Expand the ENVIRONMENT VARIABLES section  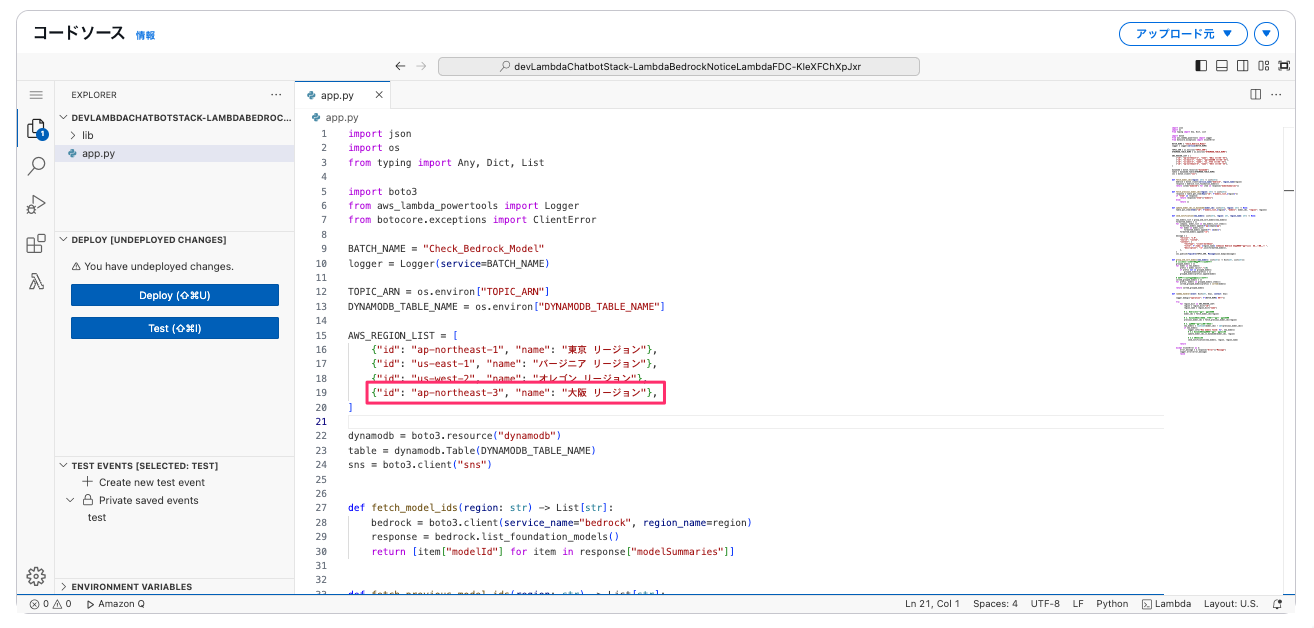tap(175, 587)
